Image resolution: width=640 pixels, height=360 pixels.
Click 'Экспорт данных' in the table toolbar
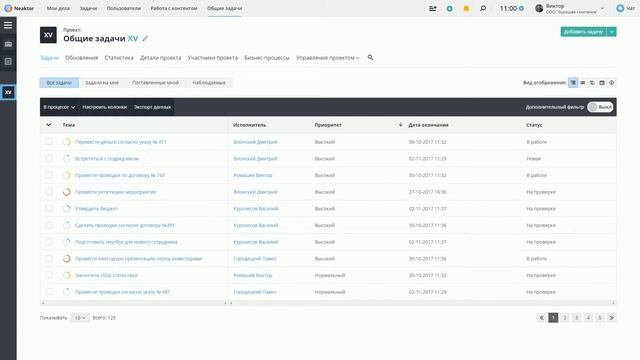[152, 107]
